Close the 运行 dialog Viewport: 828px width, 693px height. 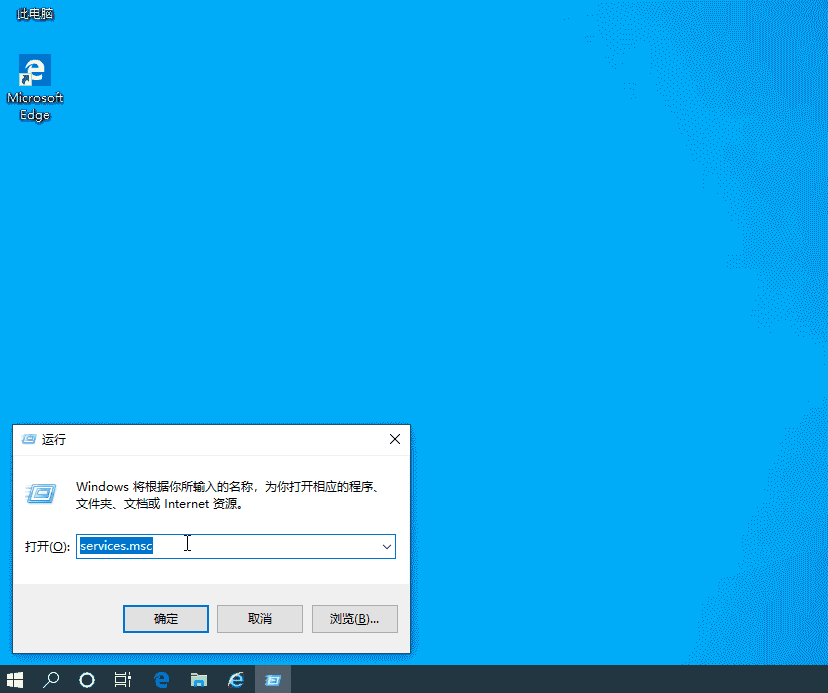(394, 439)
